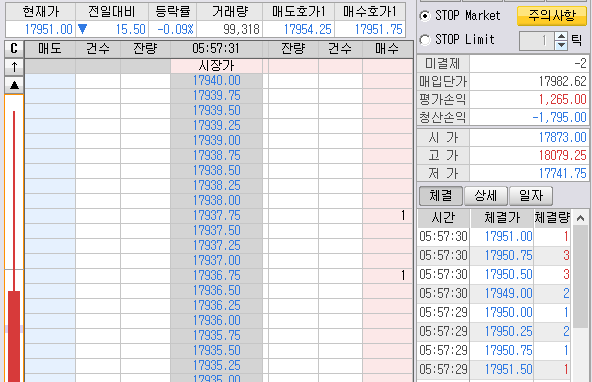Click the C button above the order ladder
The height and width of the screenshot is (382, 592).
pyautogui.click(x=14, y=49)
